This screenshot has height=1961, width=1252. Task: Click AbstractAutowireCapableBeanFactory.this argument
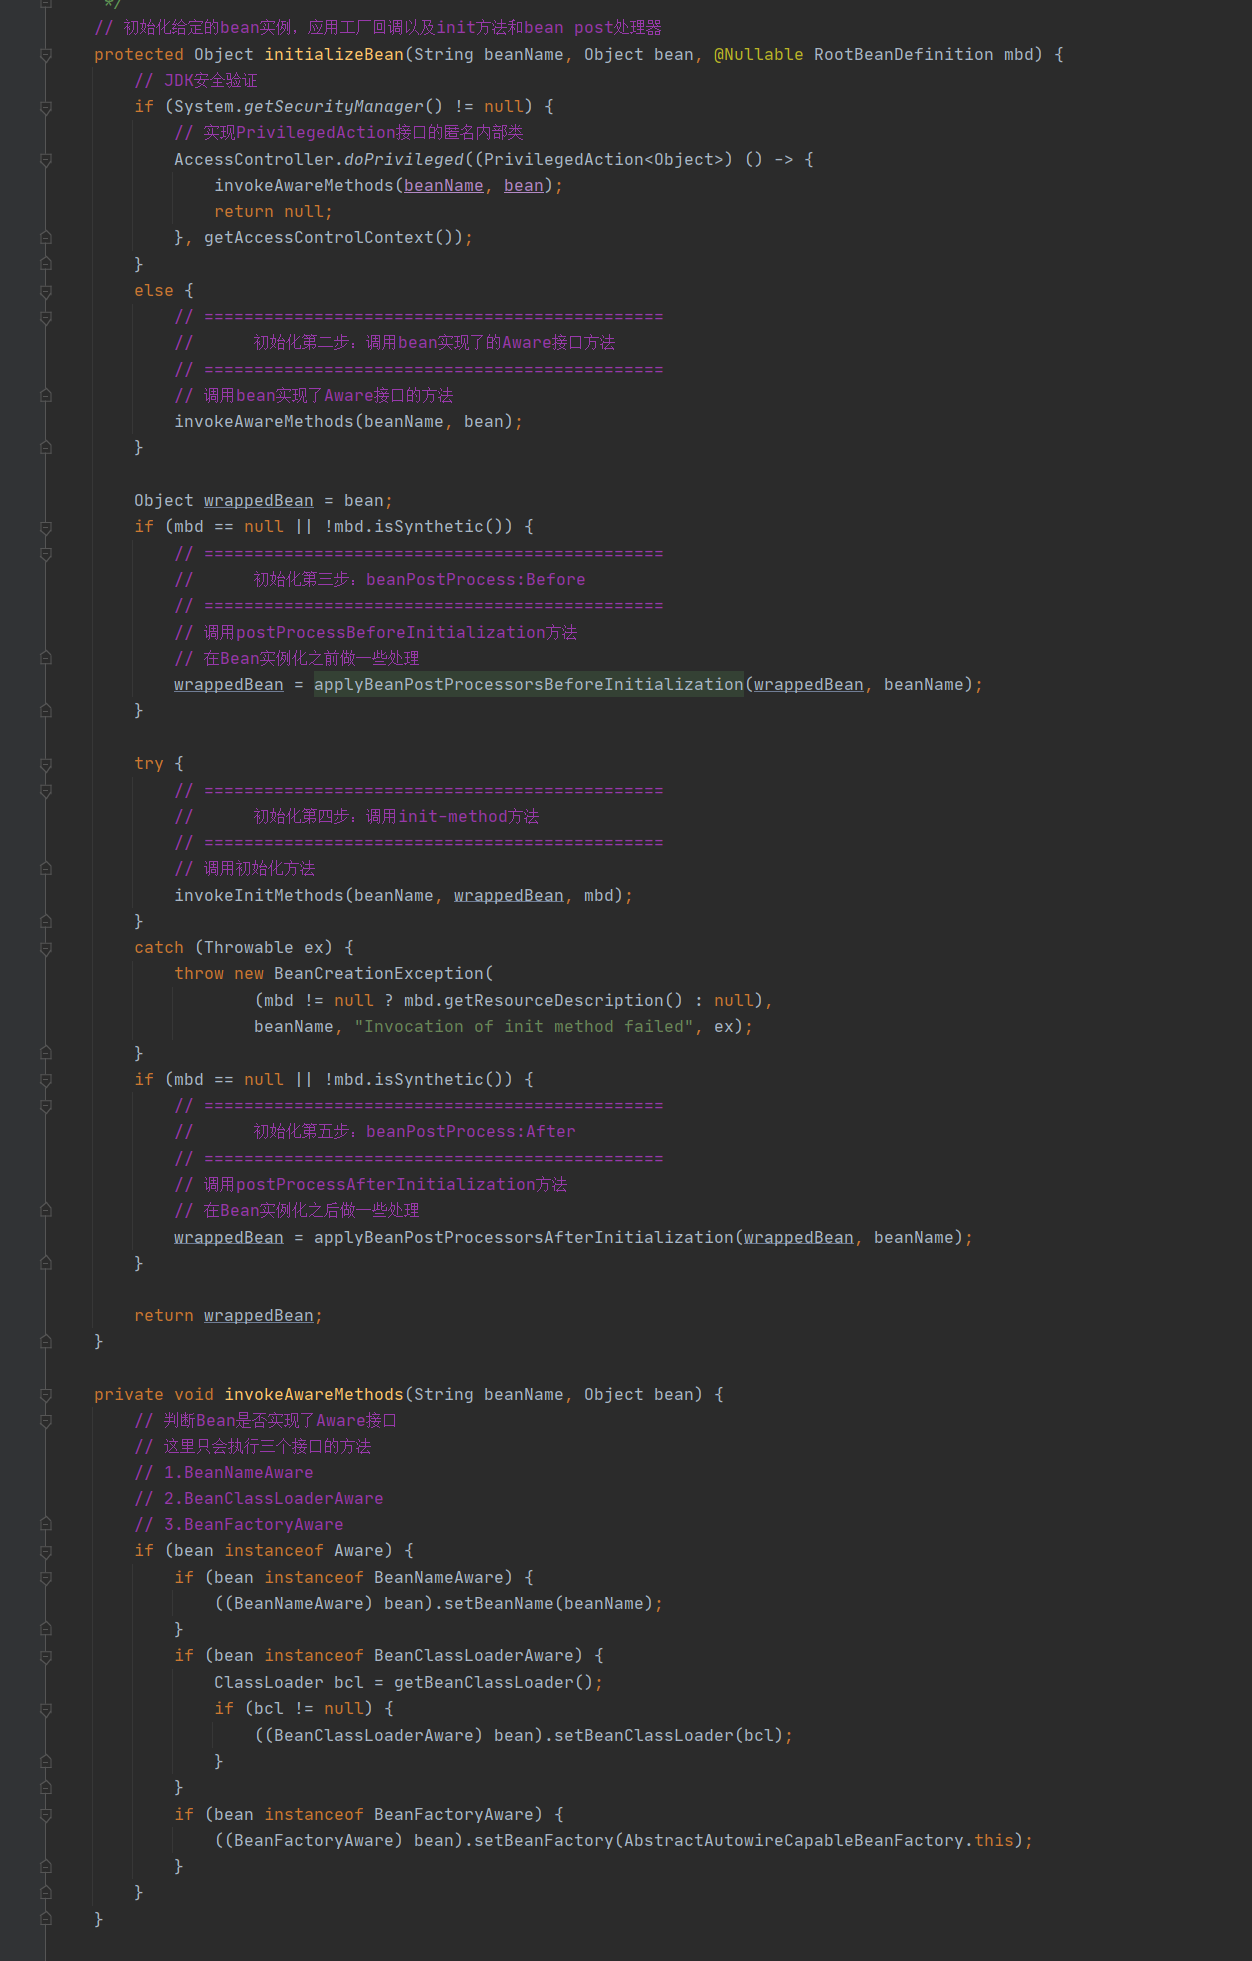(x=818, y=1841)
